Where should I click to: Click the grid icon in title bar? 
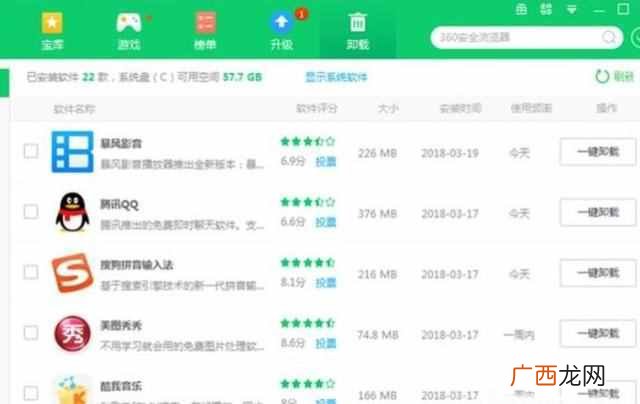click(546, 9)
